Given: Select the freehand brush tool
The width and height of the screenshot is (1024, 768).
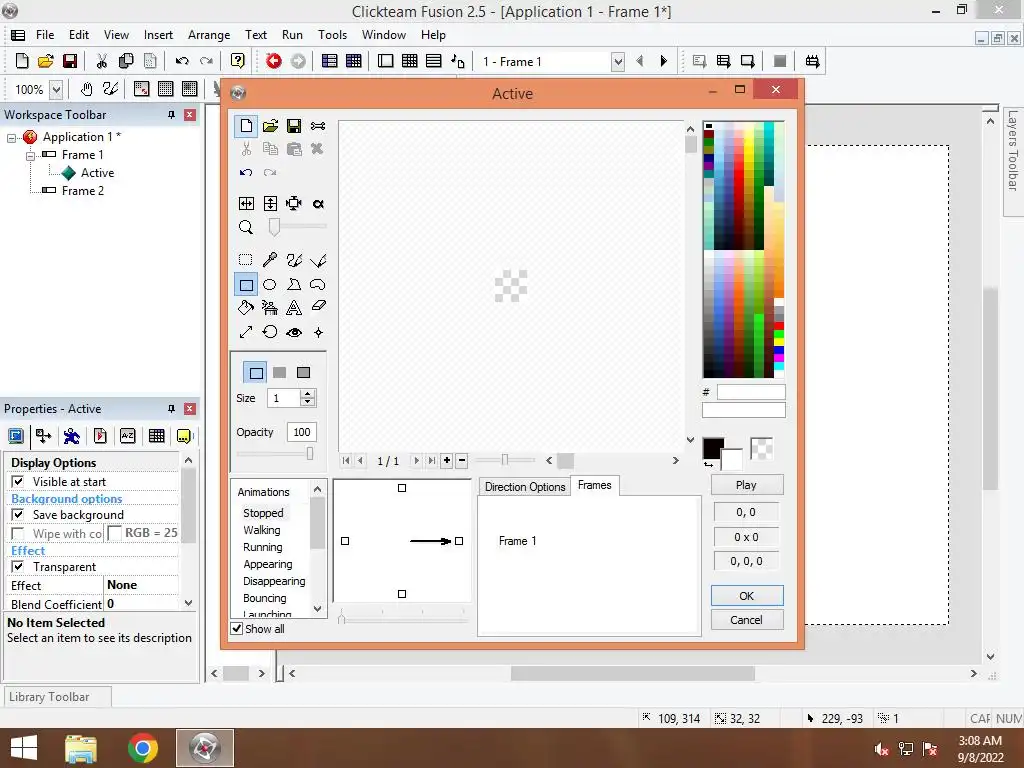Looking at the screenshot, I should pos(294,260).
